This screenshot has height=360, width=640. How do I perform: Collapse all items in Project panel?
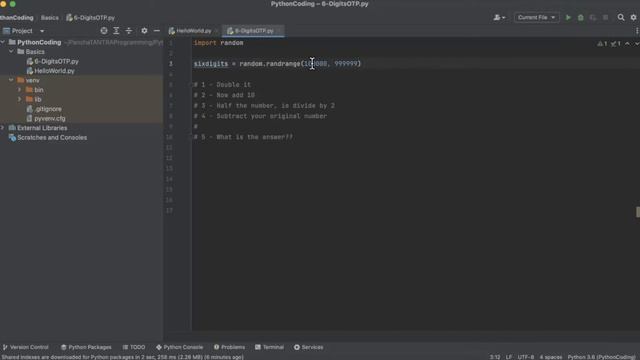point(129,31)
